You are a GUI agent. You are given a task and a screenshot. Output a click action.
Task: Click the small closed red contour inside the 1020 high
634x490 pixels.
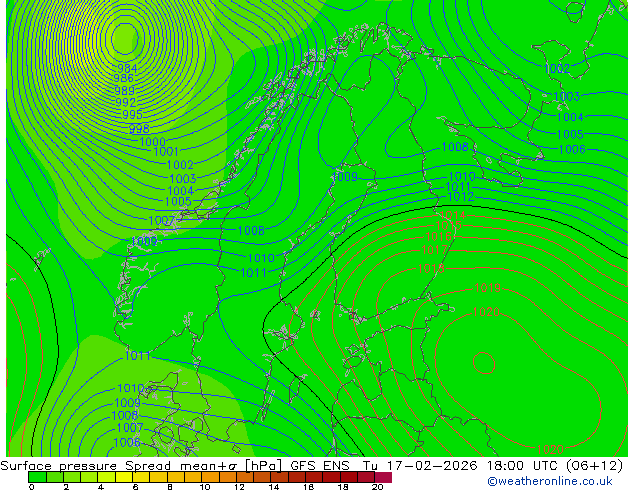(x=484, y=363)
